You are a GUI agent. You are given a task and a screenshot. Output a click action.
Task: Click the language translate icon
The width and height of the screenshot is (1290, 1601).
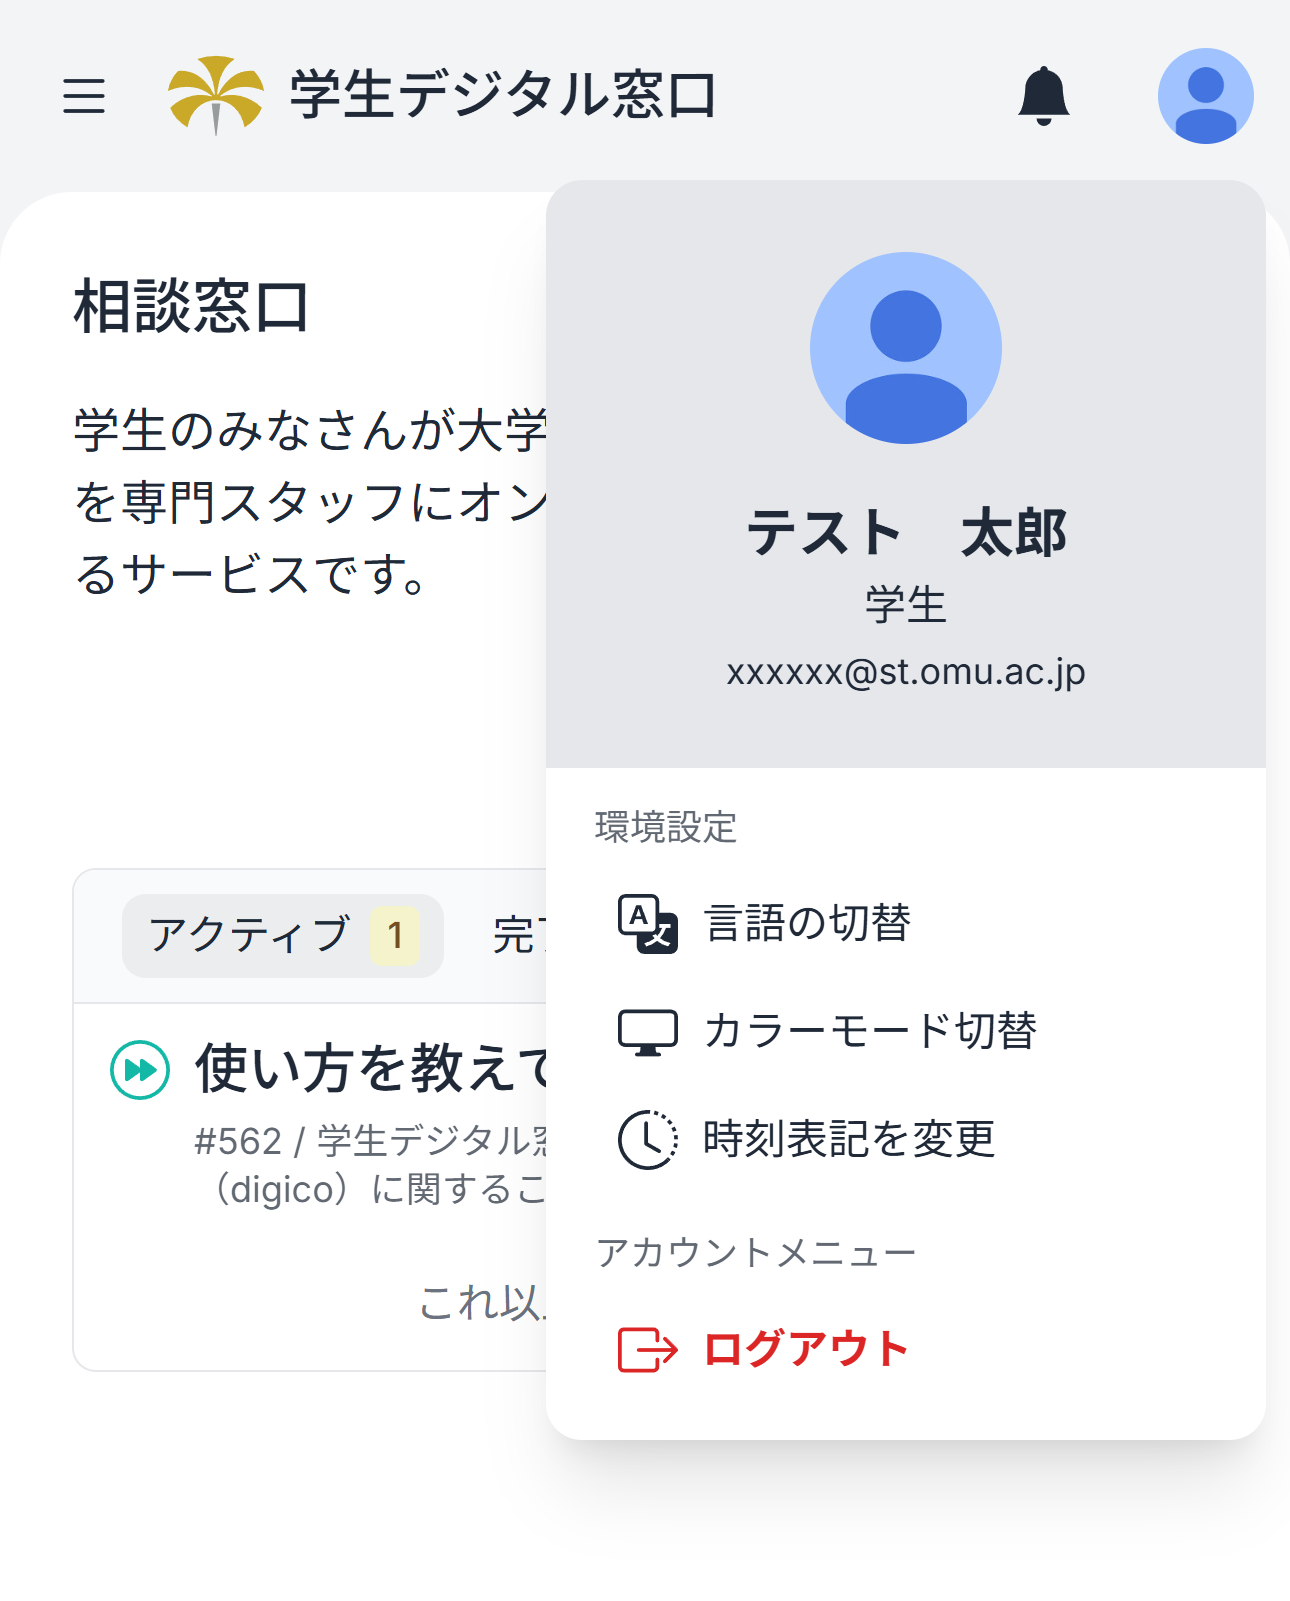click(647, 924)
